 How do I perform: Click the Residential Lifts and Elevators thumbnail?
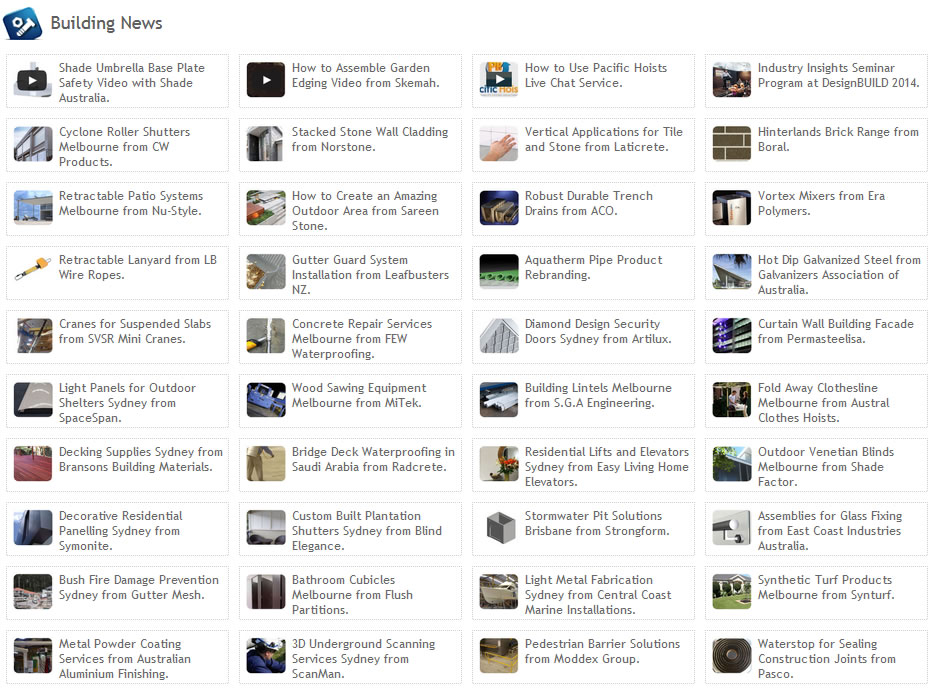[499, 464]
